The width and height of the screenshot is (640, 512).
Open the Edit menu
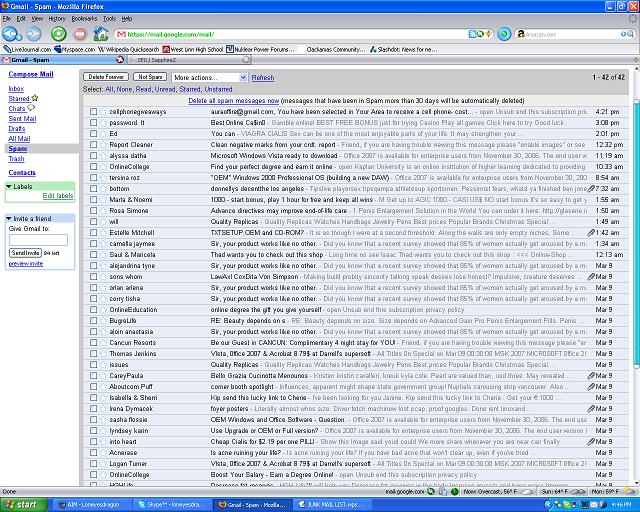21,19
